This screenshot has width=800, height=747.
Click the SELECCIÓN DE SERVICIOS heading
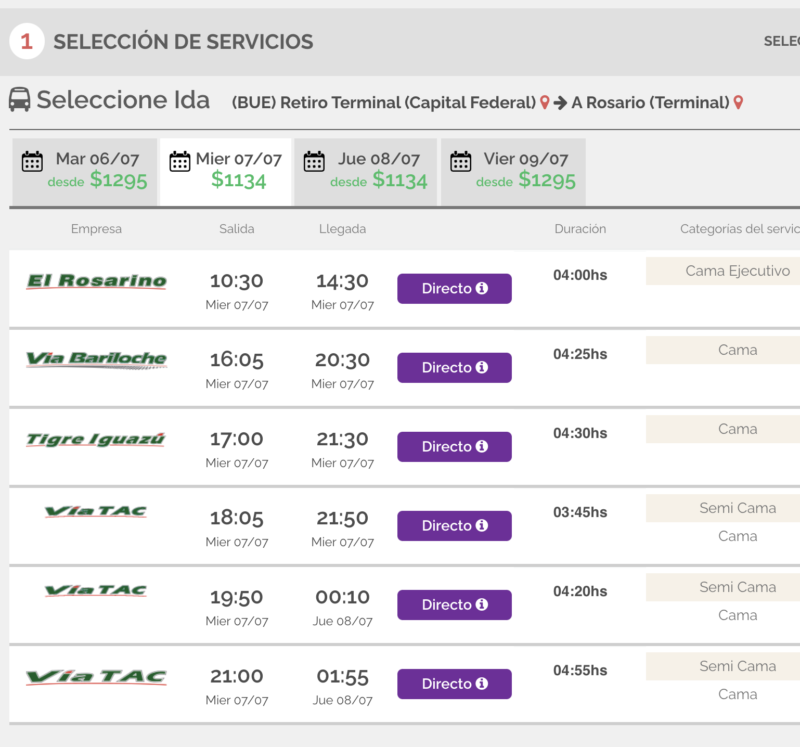coord(183,42)
